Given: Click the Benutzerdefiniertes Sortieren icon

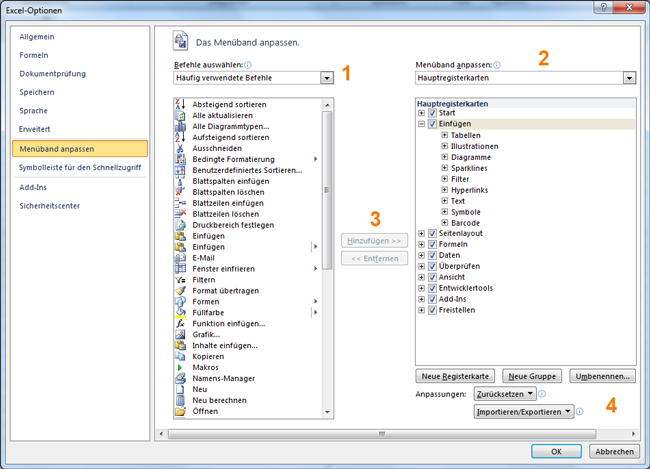Looking at the screenshot, I should click(180, 170).
